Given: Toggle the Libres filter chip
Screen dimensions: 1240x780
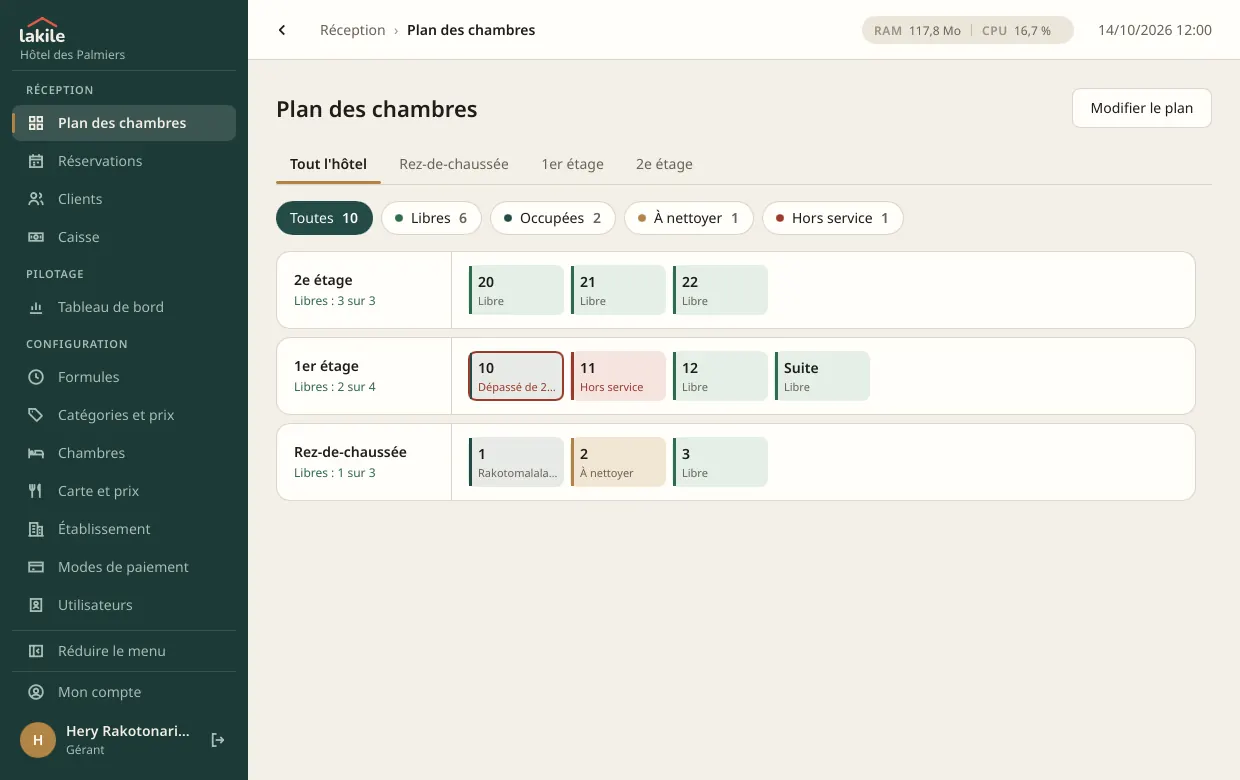Looking at the screenshot, I should pyautogui.click(x=431, y=218).
